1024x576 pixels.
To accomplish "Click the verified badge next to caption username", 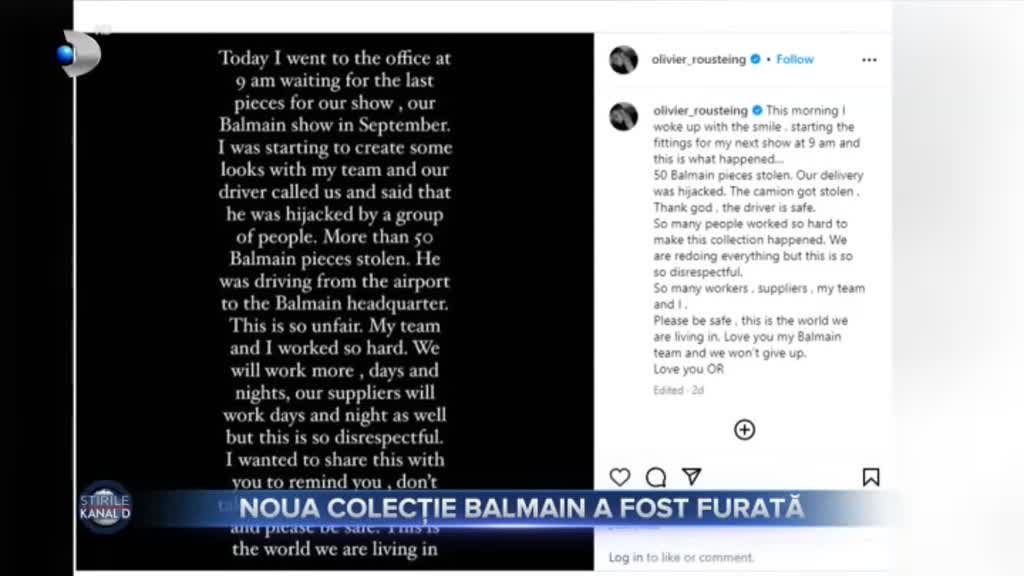I will tap(758, 111).
